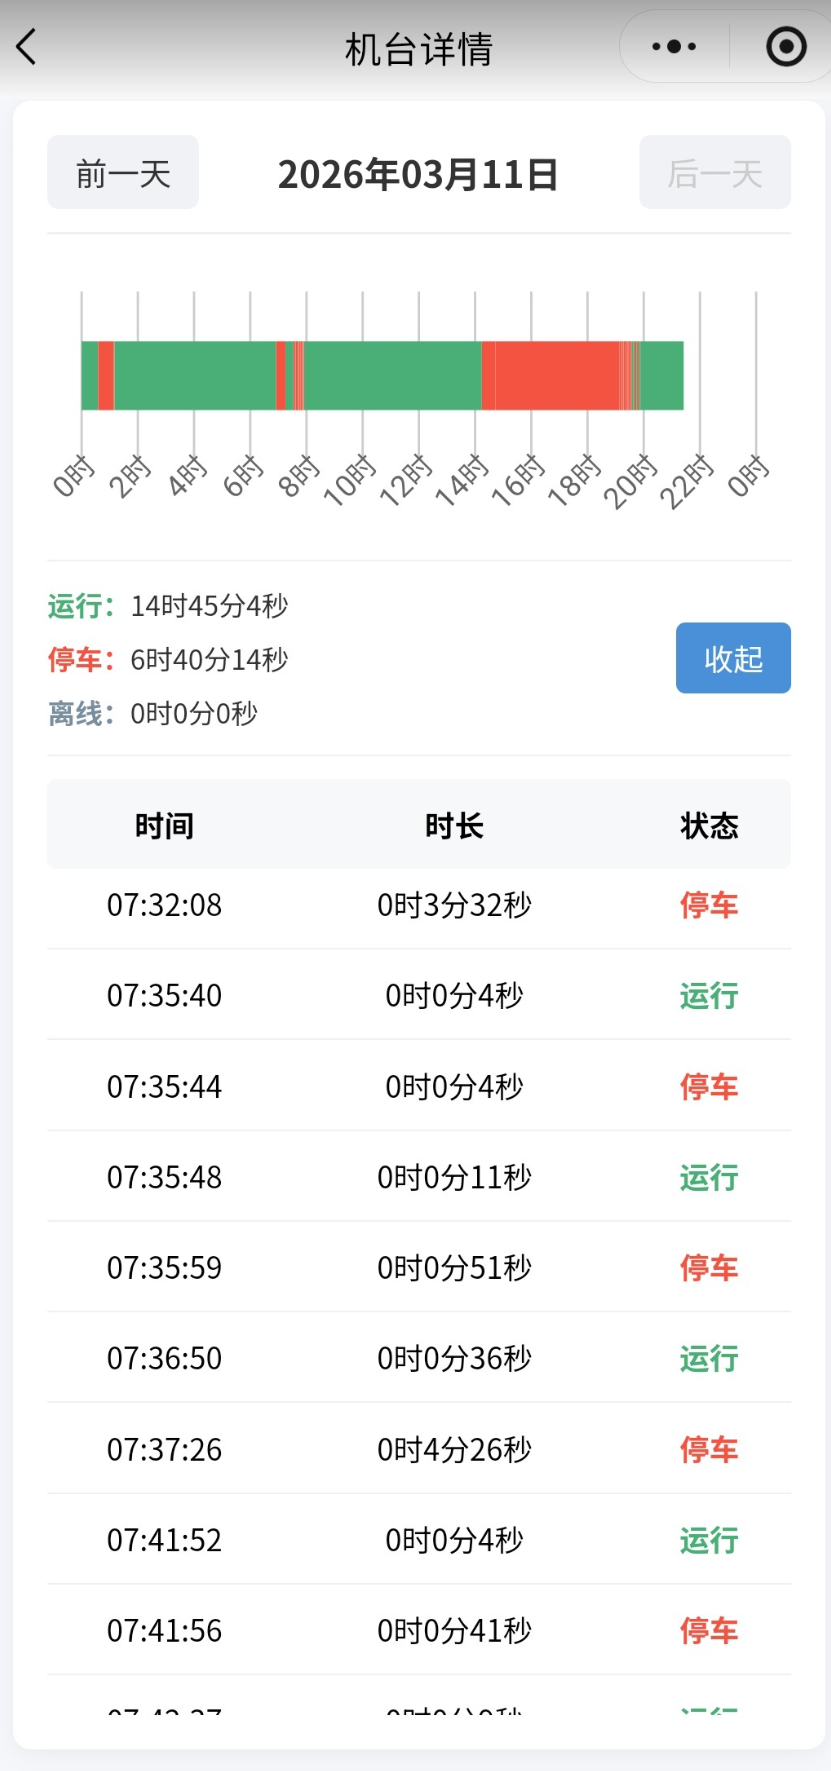Click the long green run segment before 14时

[x=392, y=376]
